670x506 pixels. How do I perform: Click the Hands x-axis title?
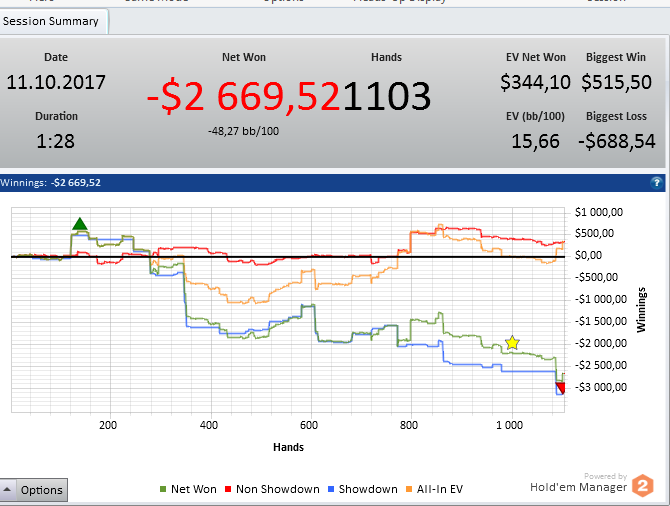288,447
